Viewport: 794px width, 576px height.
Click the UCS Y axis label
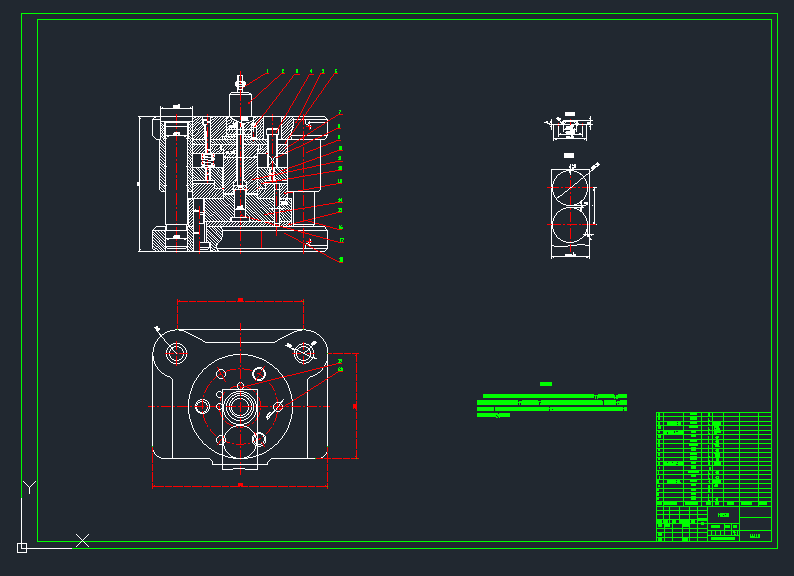click(x=29, y=487)
